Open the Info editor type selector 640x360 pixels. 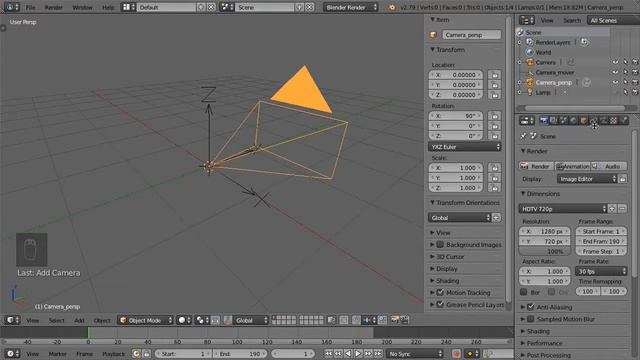pos(11,7)
